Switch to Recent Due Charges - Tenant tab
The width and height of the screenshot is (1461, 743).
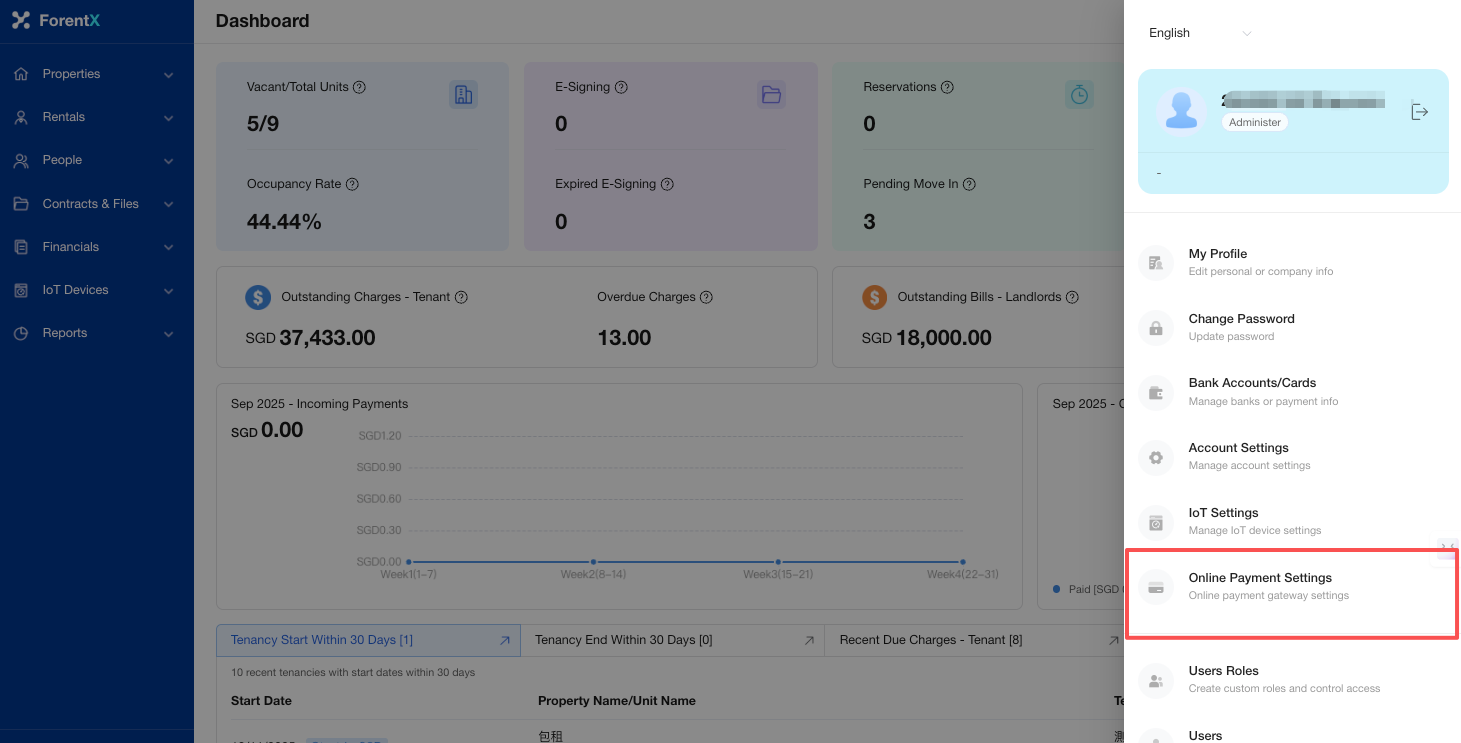930,640
